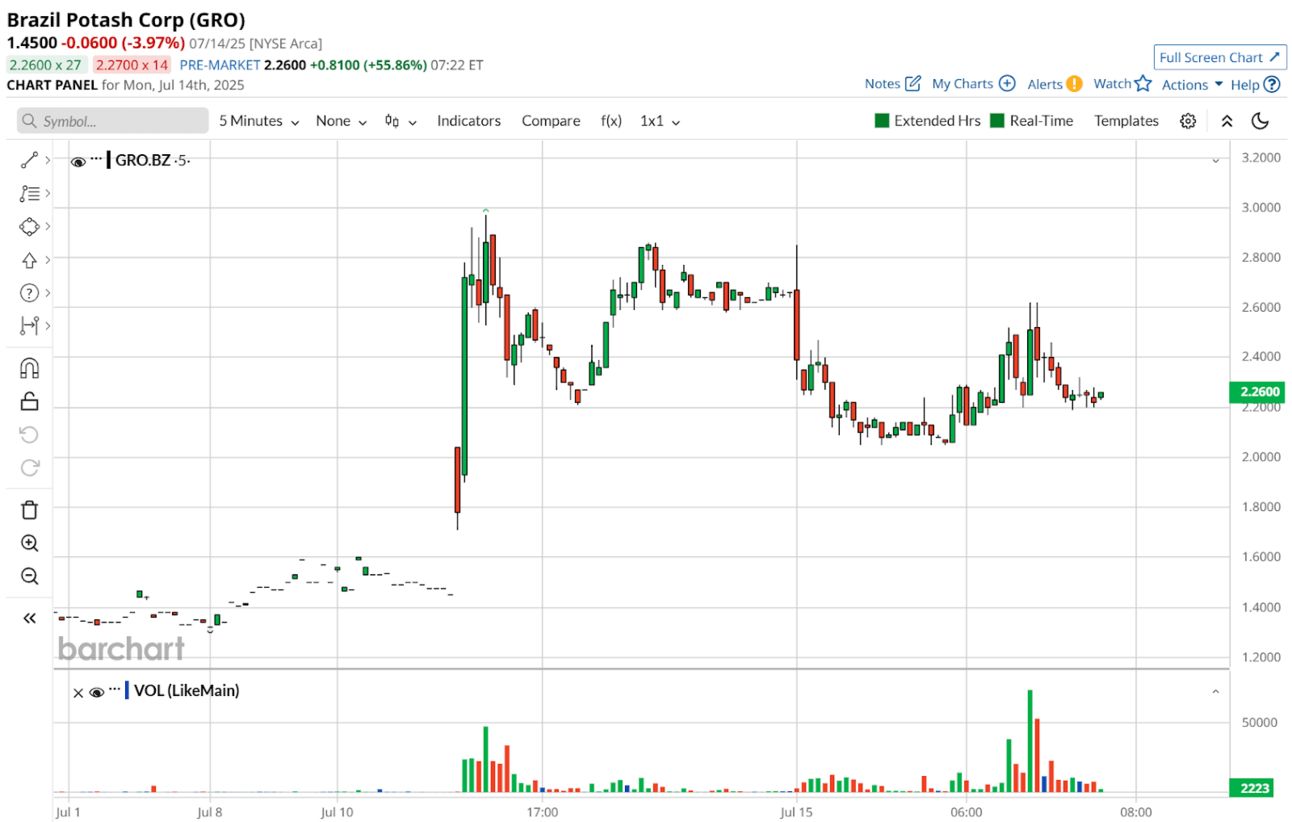Zoom out of the chart
This screenshot has width=1292, height=822.
(29, 576)
